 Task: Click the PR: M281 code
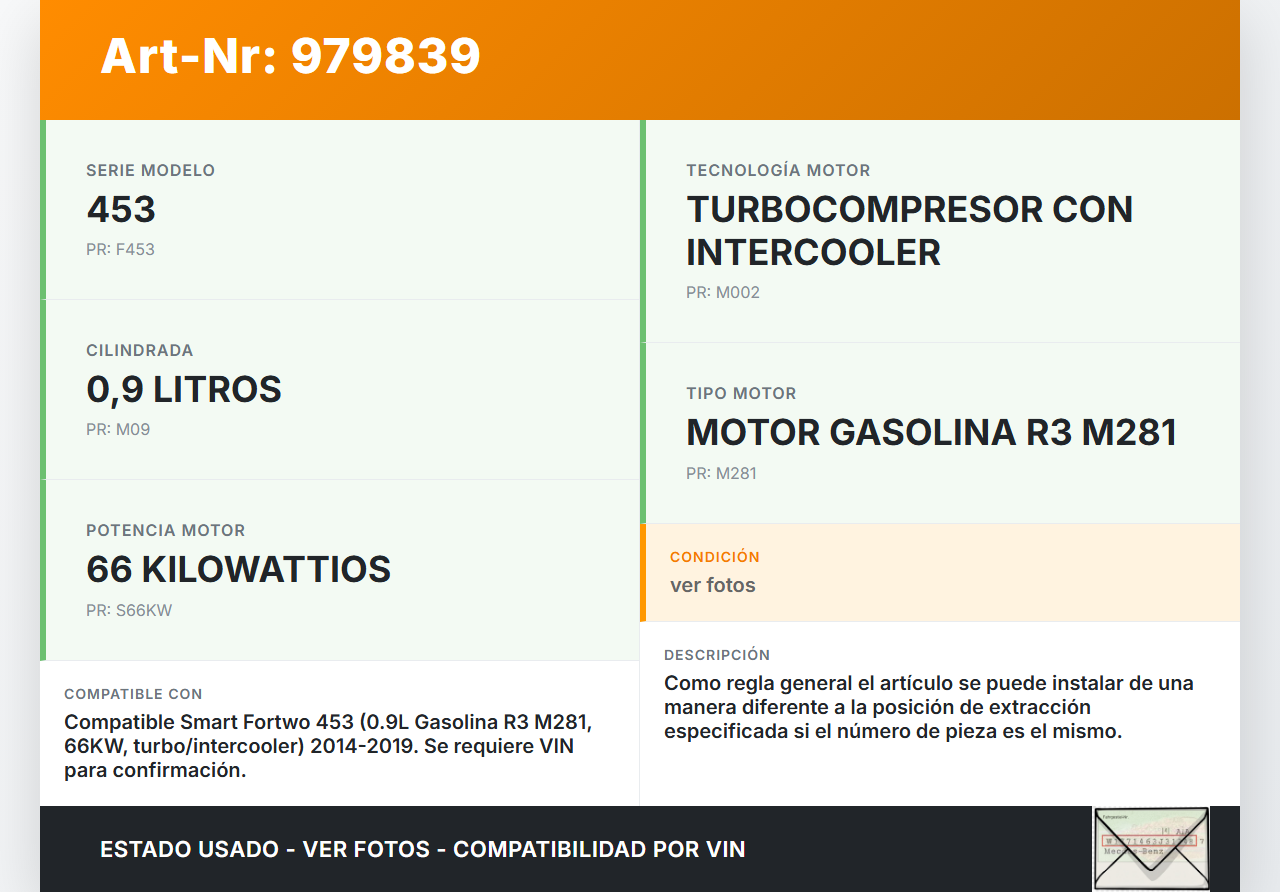point(721,473)
